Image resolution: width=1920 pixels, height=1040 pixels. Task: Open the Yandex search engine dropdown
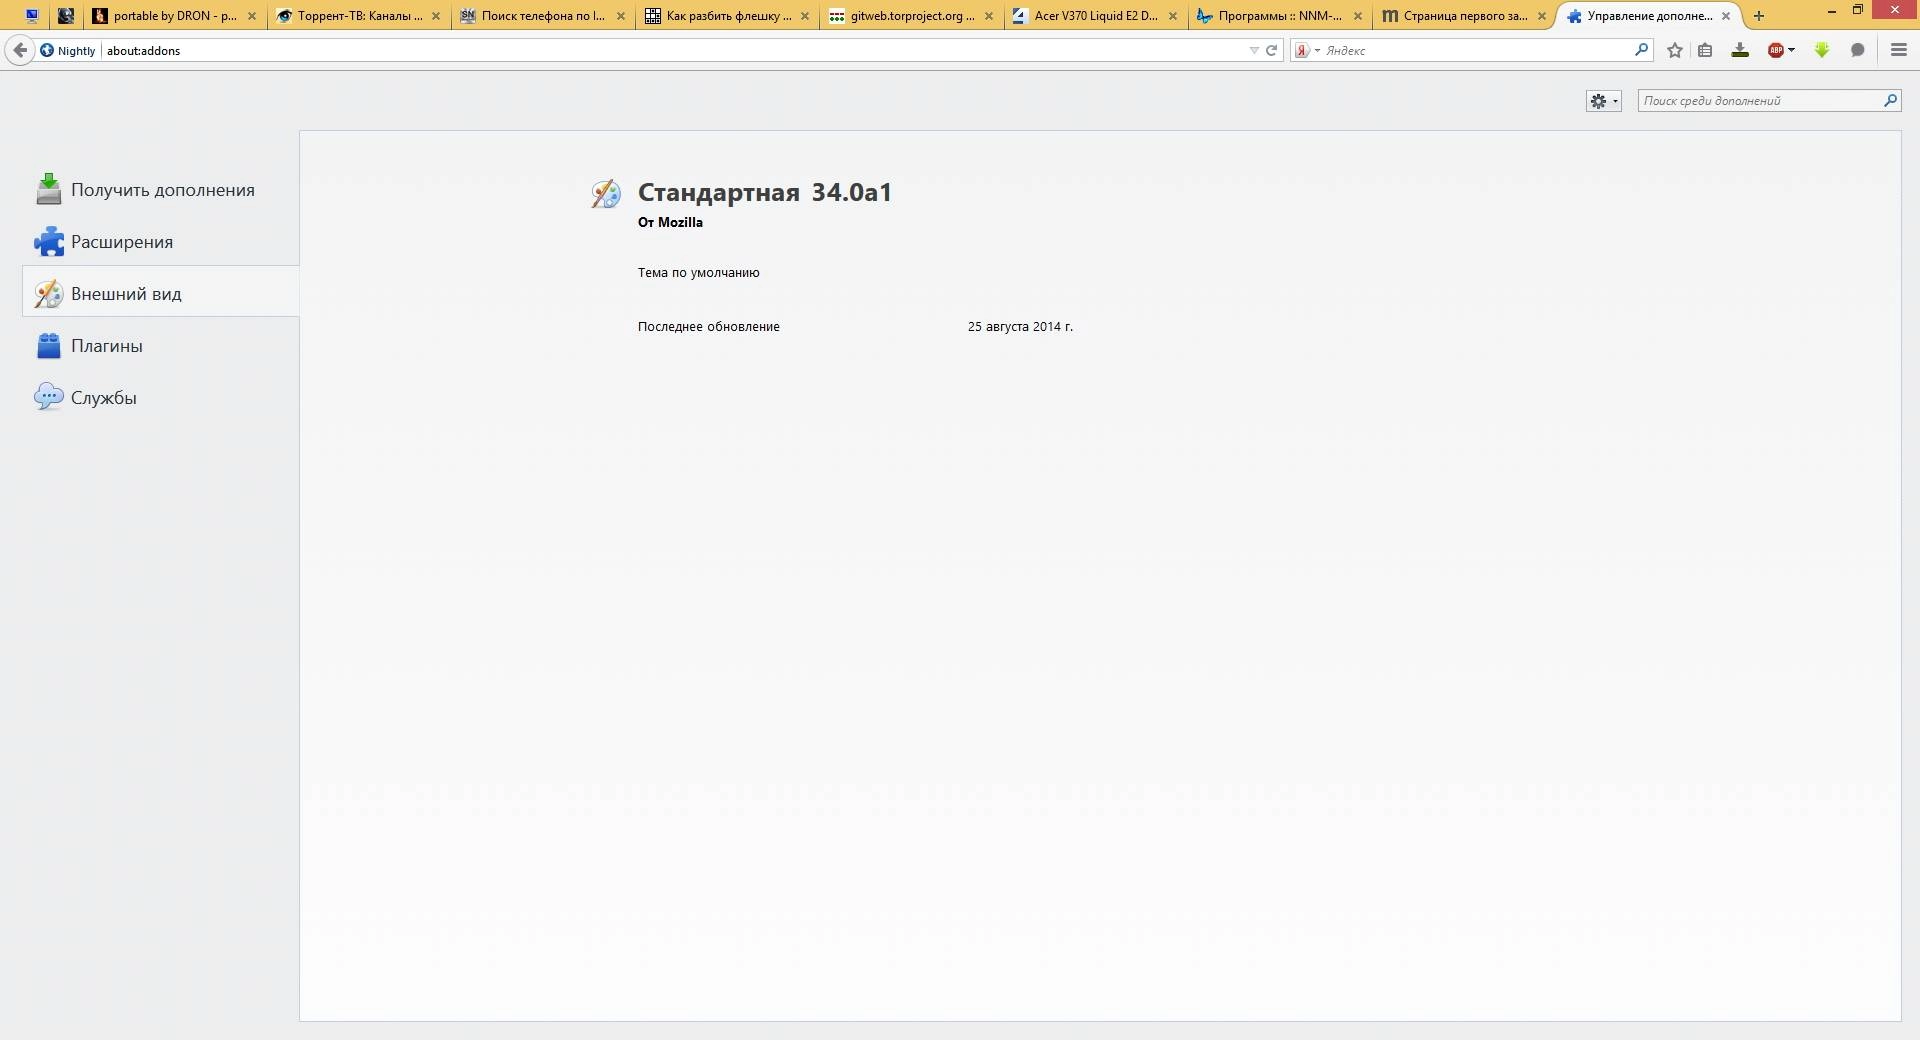pyautogui.click(x=1307, y=50)
